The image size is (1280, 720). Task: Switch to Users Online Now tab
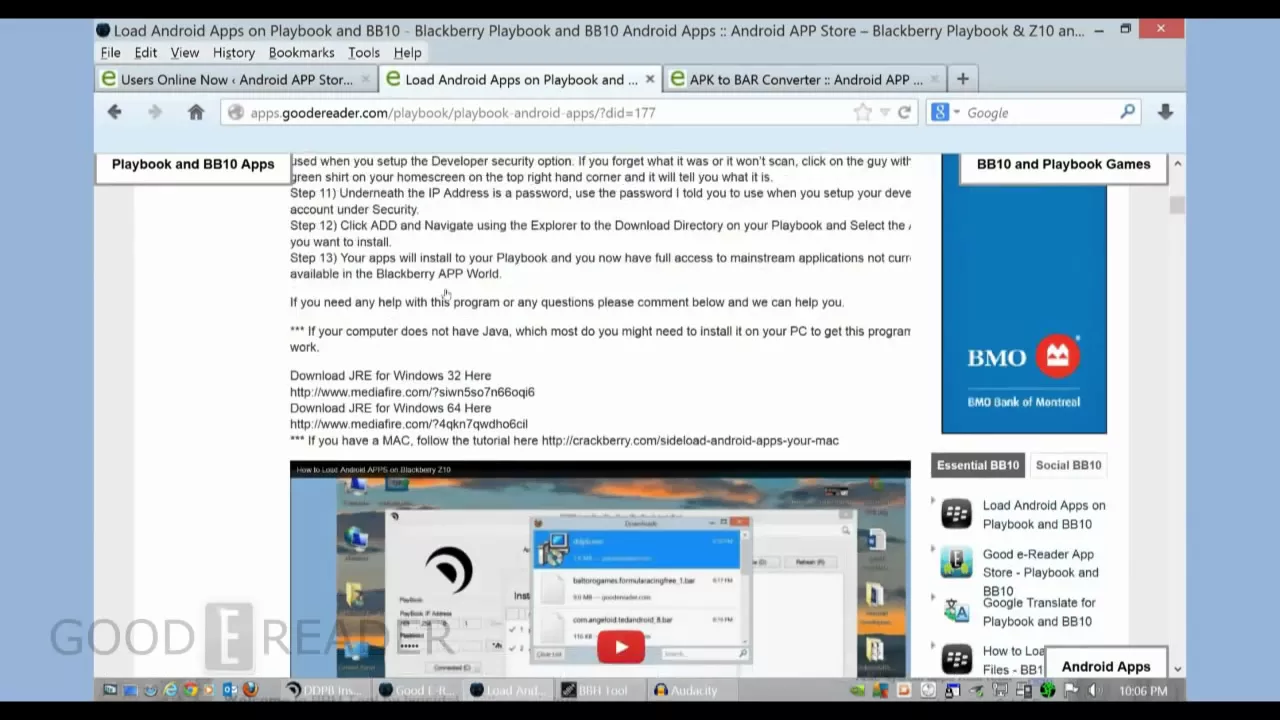click(x=236, y=79)
